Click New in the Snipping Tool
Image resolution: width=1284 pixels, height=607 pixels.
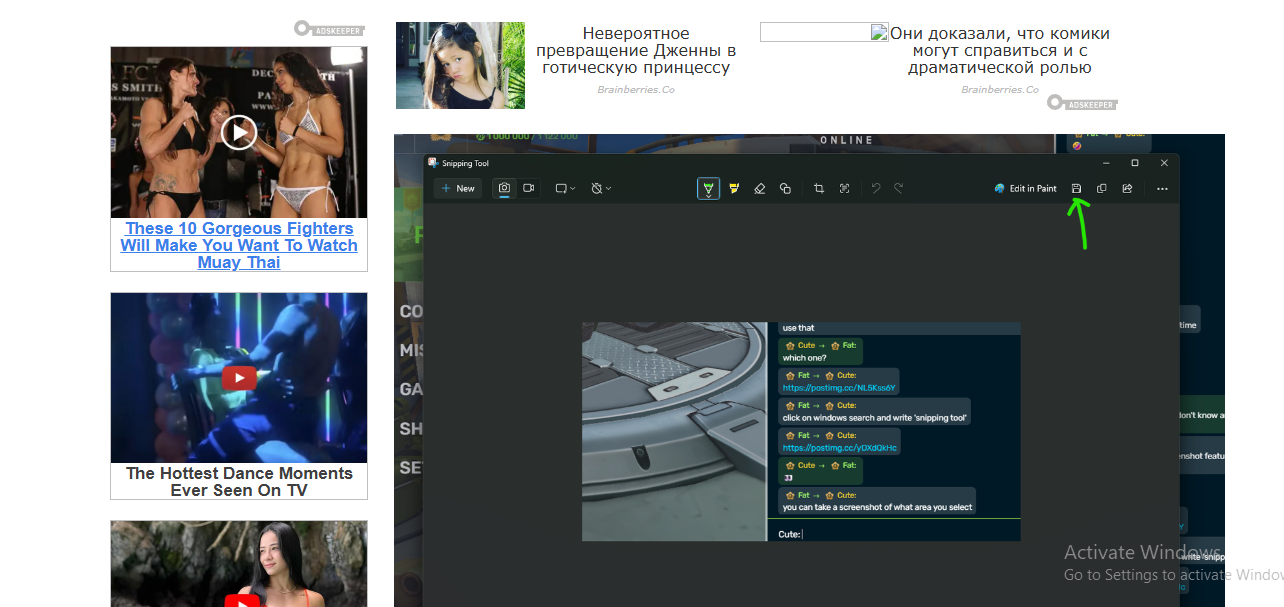coord(458,188)
